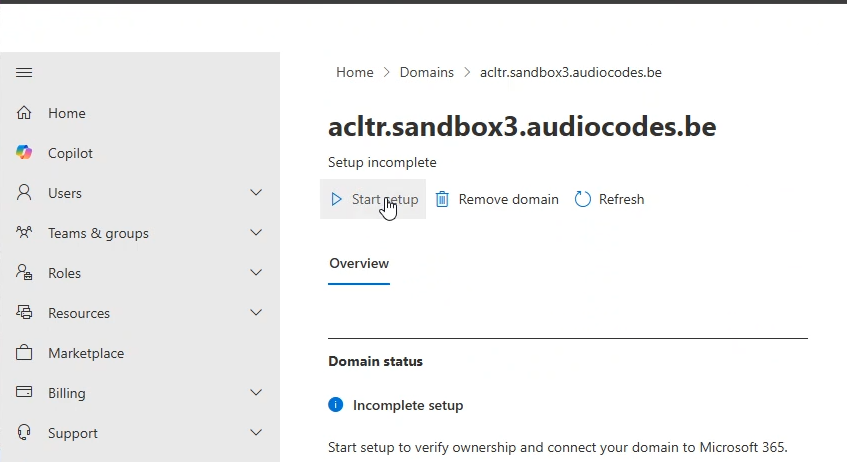
Task: Click the Marketplace shopping bag icon
Action: (x=24, y=353)
